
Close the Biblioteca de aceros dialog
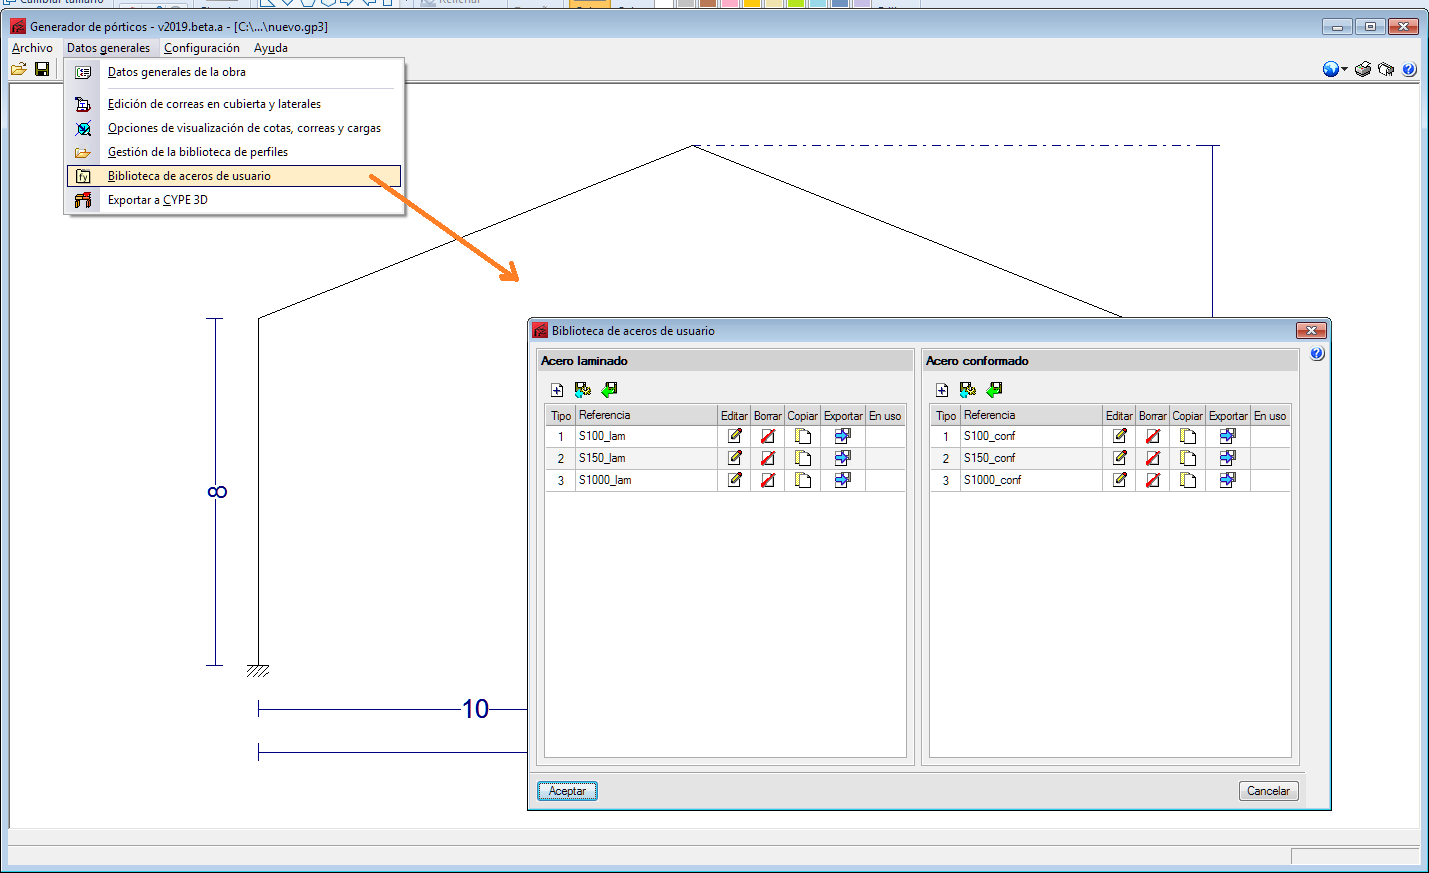pyautogui.click(x=1311, y=330)
